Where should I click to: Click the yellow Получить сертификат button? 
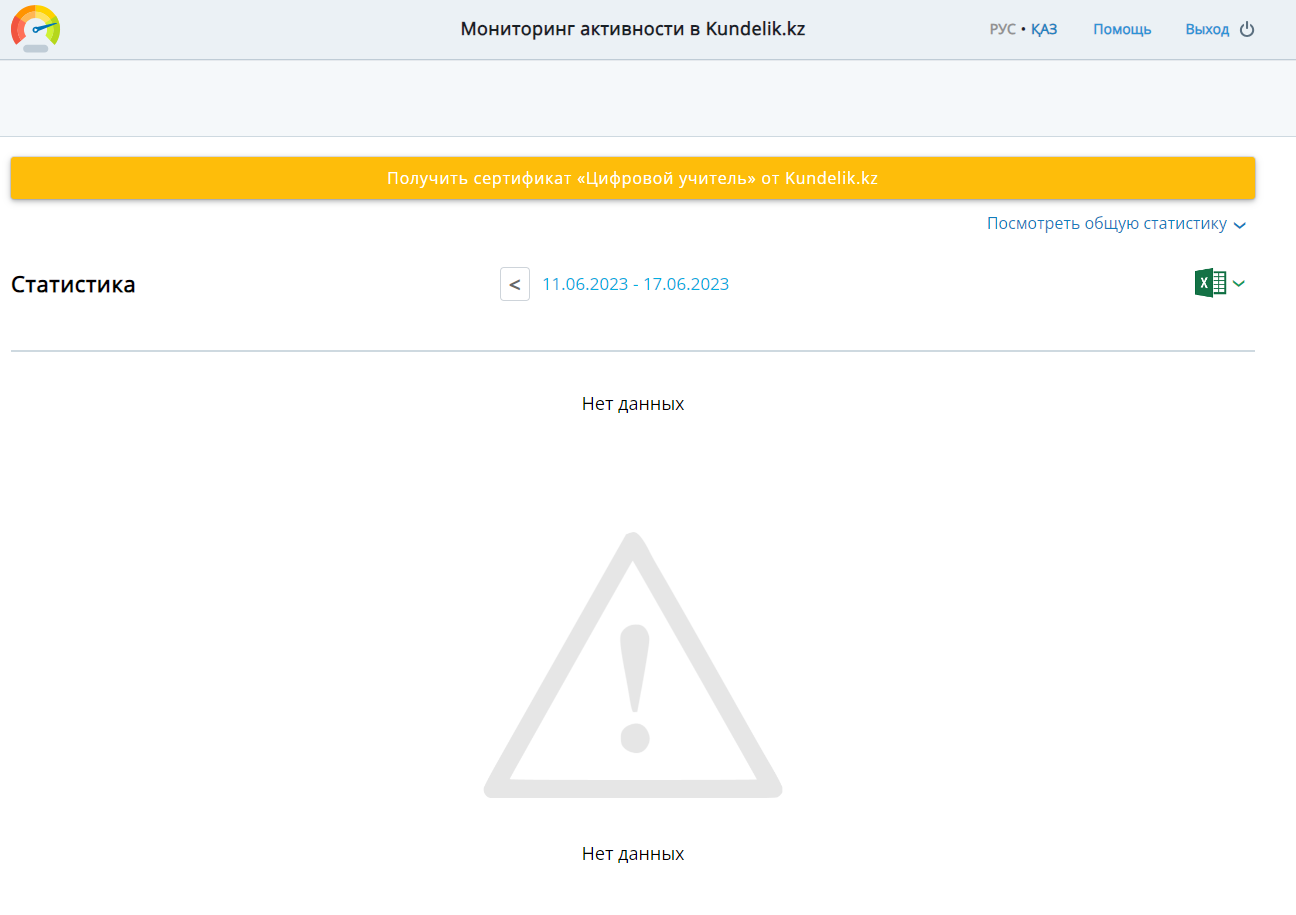633,178
